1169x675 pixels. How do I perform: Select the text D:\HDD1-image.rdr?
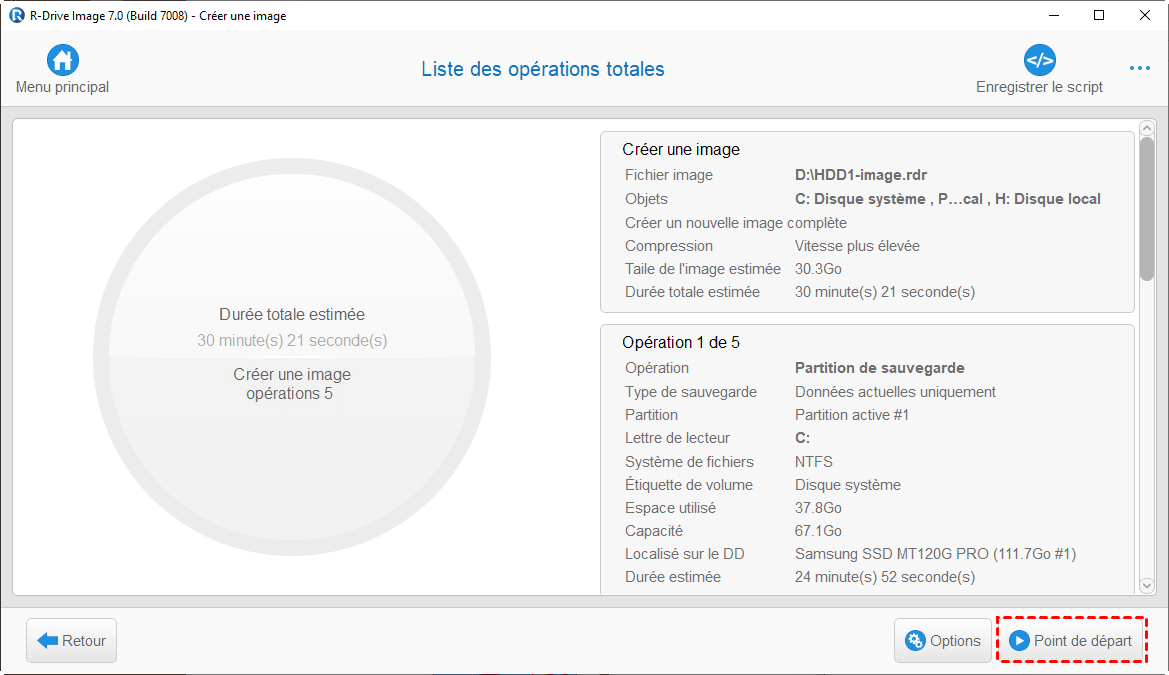pyautogui.click(x=860, y=175)
